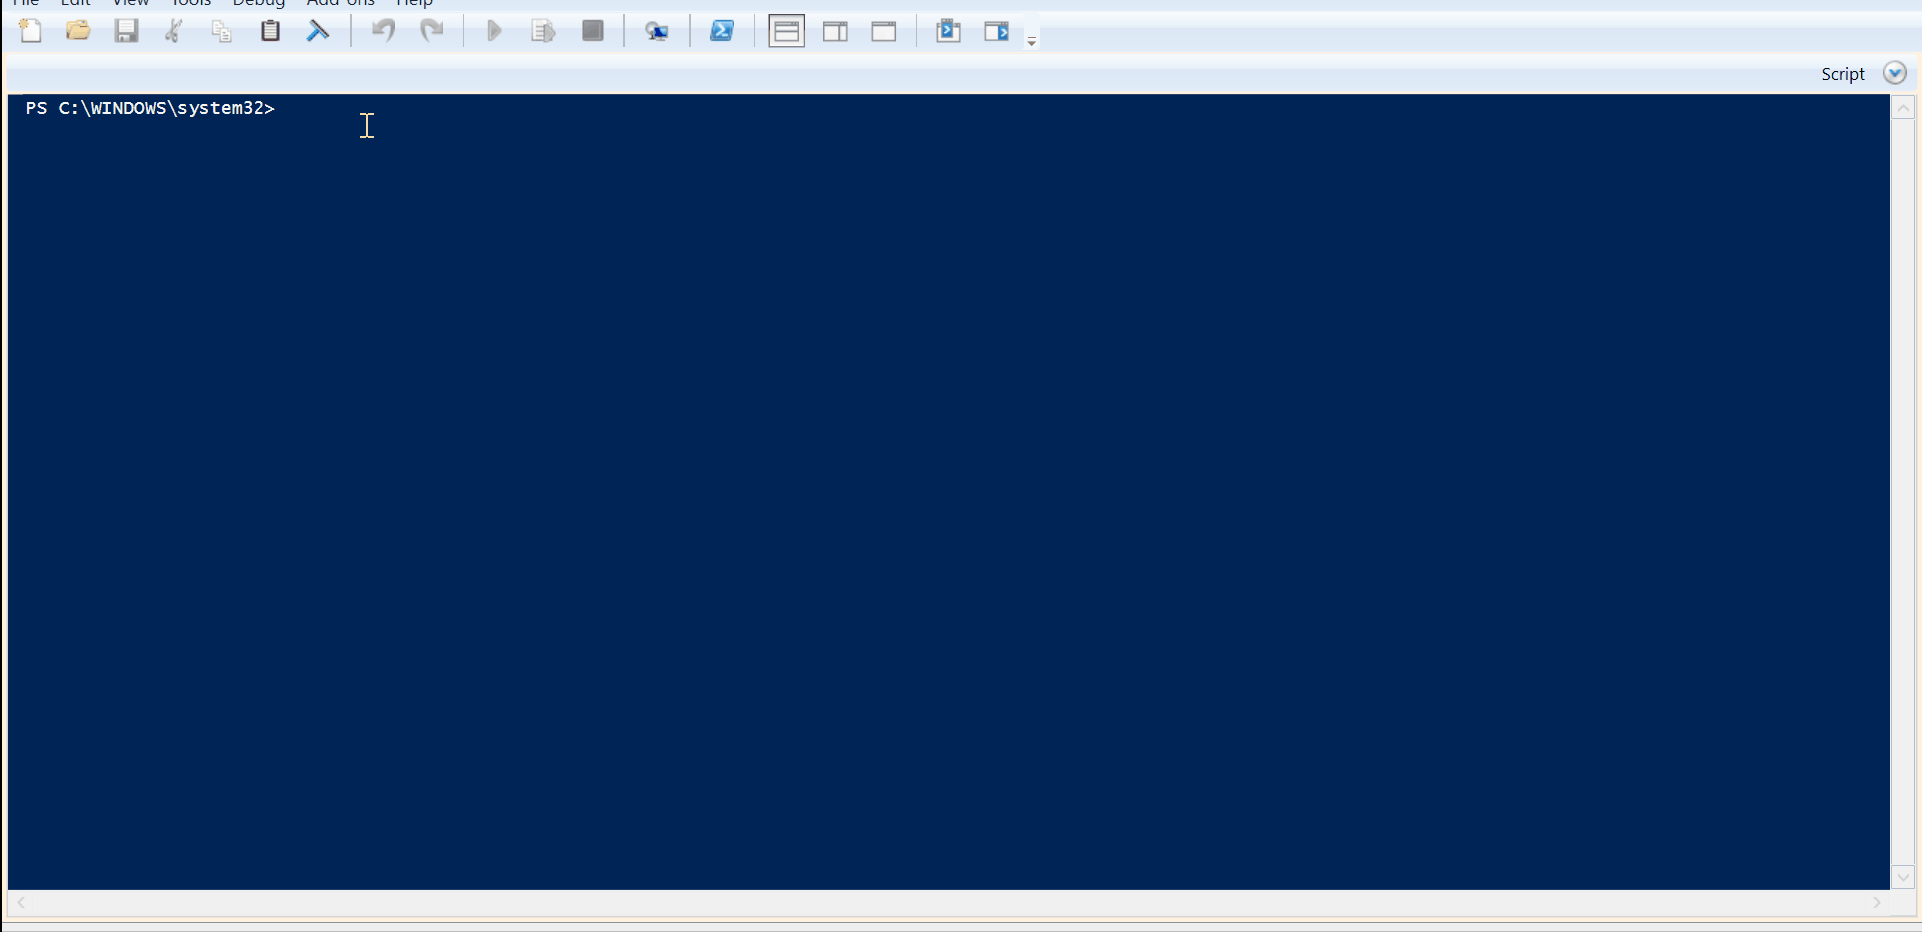Create a new script file

pyautogui.click(x=30, y=31)
